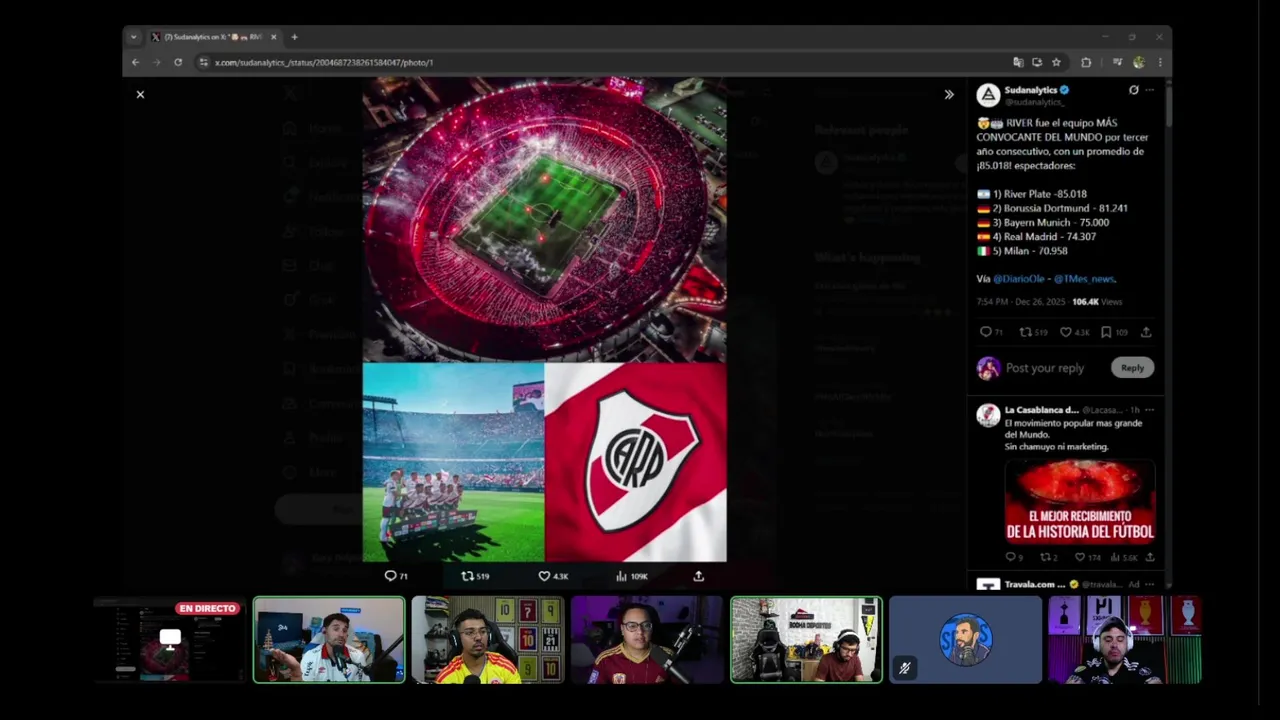This screenshot has height=720, width=1280.
Task: Select the webcam of man in yellow jersey
Action: pyautogui.click(x=488, y=640)
